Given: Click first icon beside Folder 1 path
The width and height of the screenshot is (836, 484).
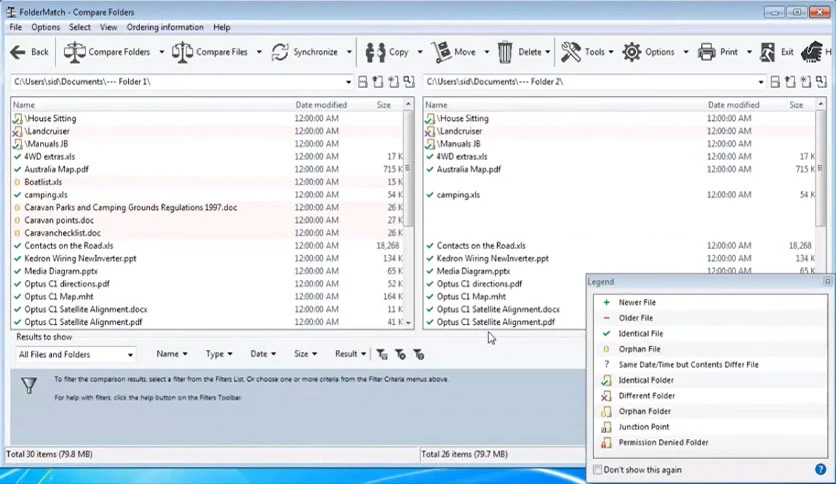Looking at the screenshot, I should (363, 82).
